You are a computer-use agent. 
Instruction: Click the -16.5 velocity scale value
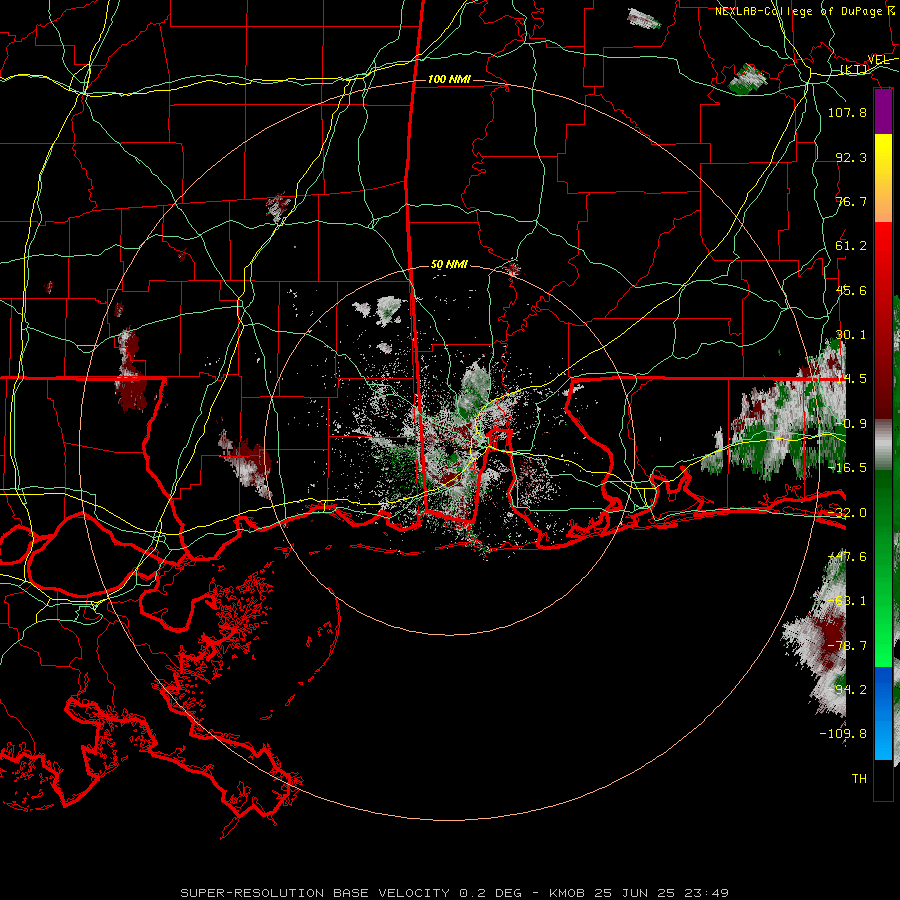point(847,468)
